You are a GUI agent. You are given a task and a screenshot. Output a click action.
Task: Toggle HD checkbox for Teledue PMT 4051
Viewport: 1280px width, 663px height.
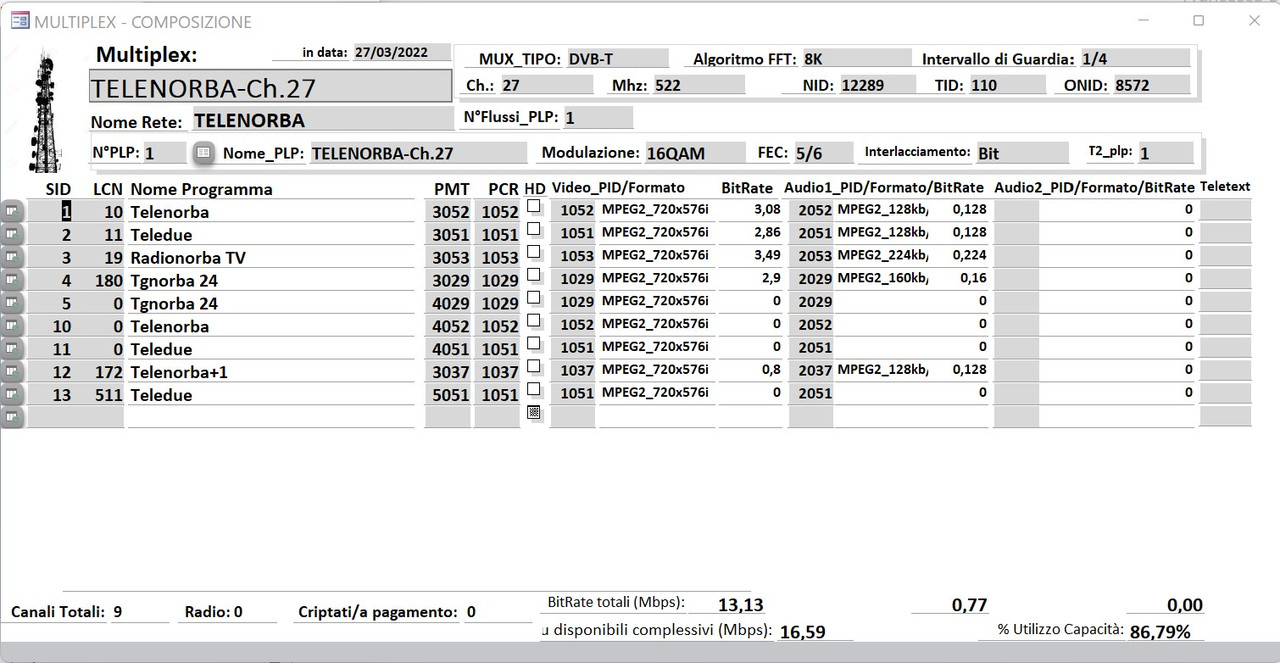[534, 344]
